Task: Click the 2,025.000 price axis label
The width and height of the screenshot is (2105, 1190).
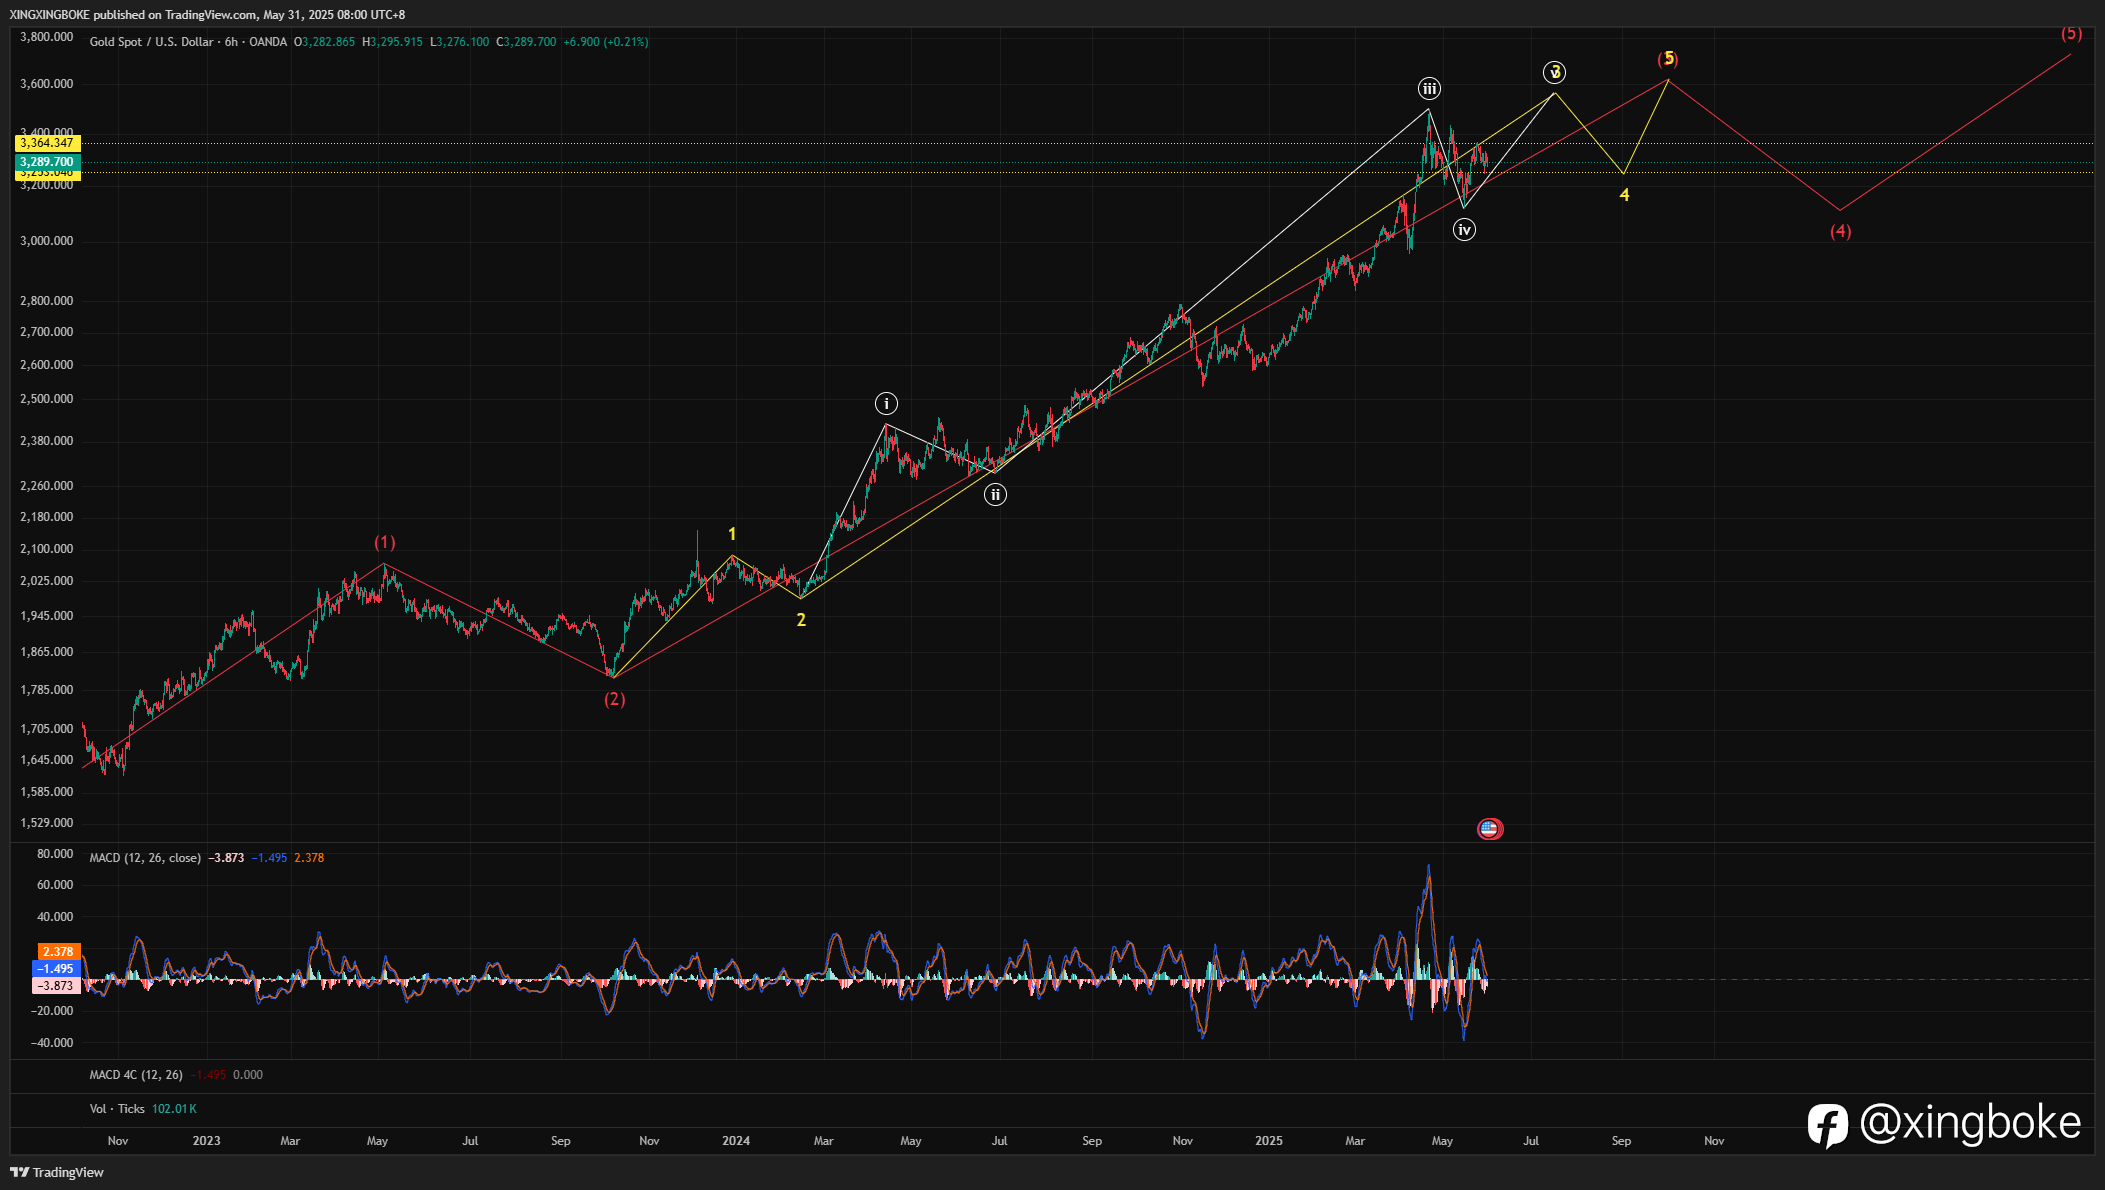Action: pyautogui.click(x=47, y=581)
